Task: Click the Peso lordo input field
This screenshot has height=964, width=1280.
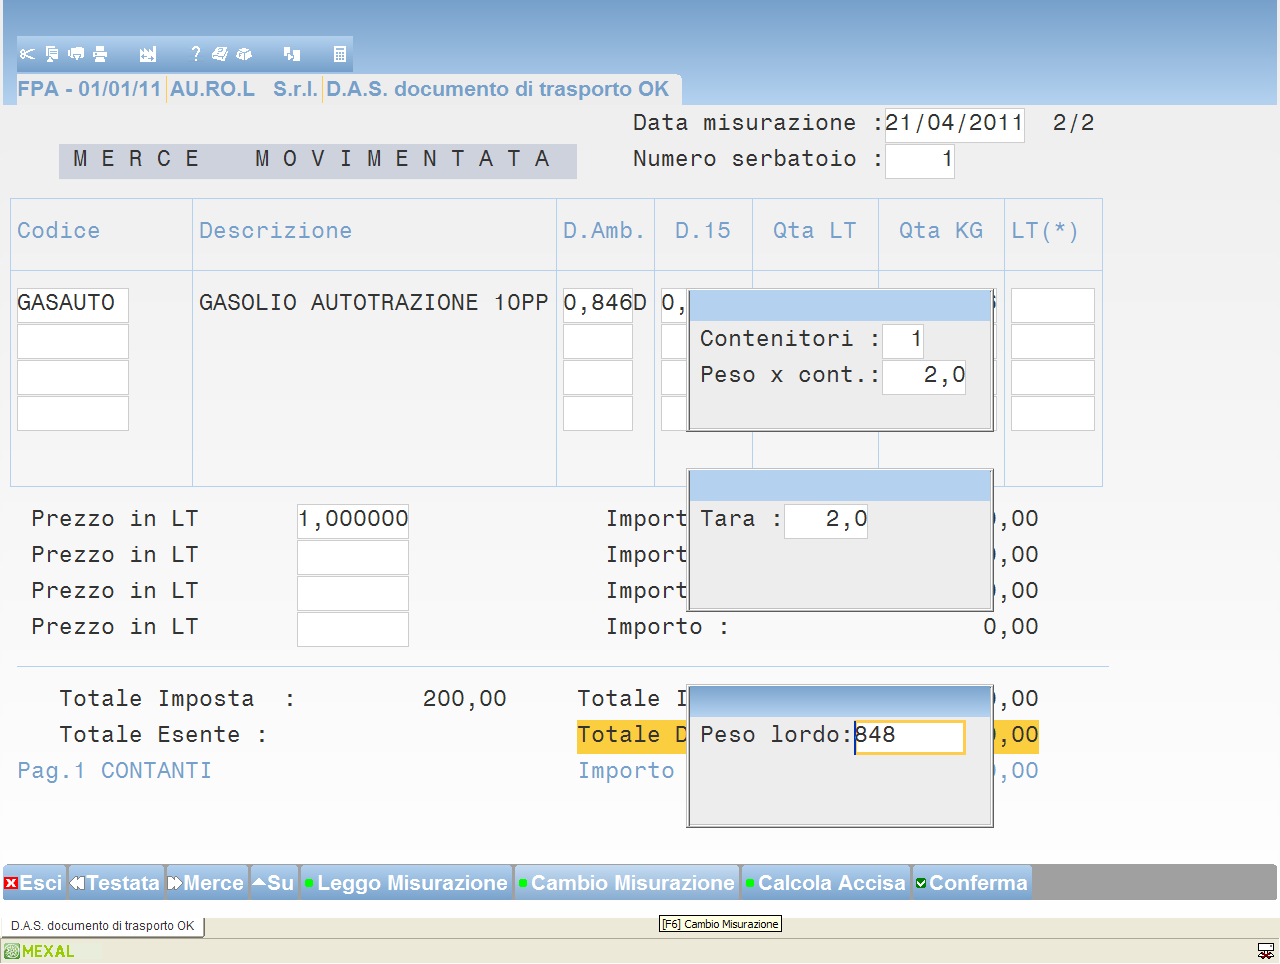Action: (x=909, y=736)
